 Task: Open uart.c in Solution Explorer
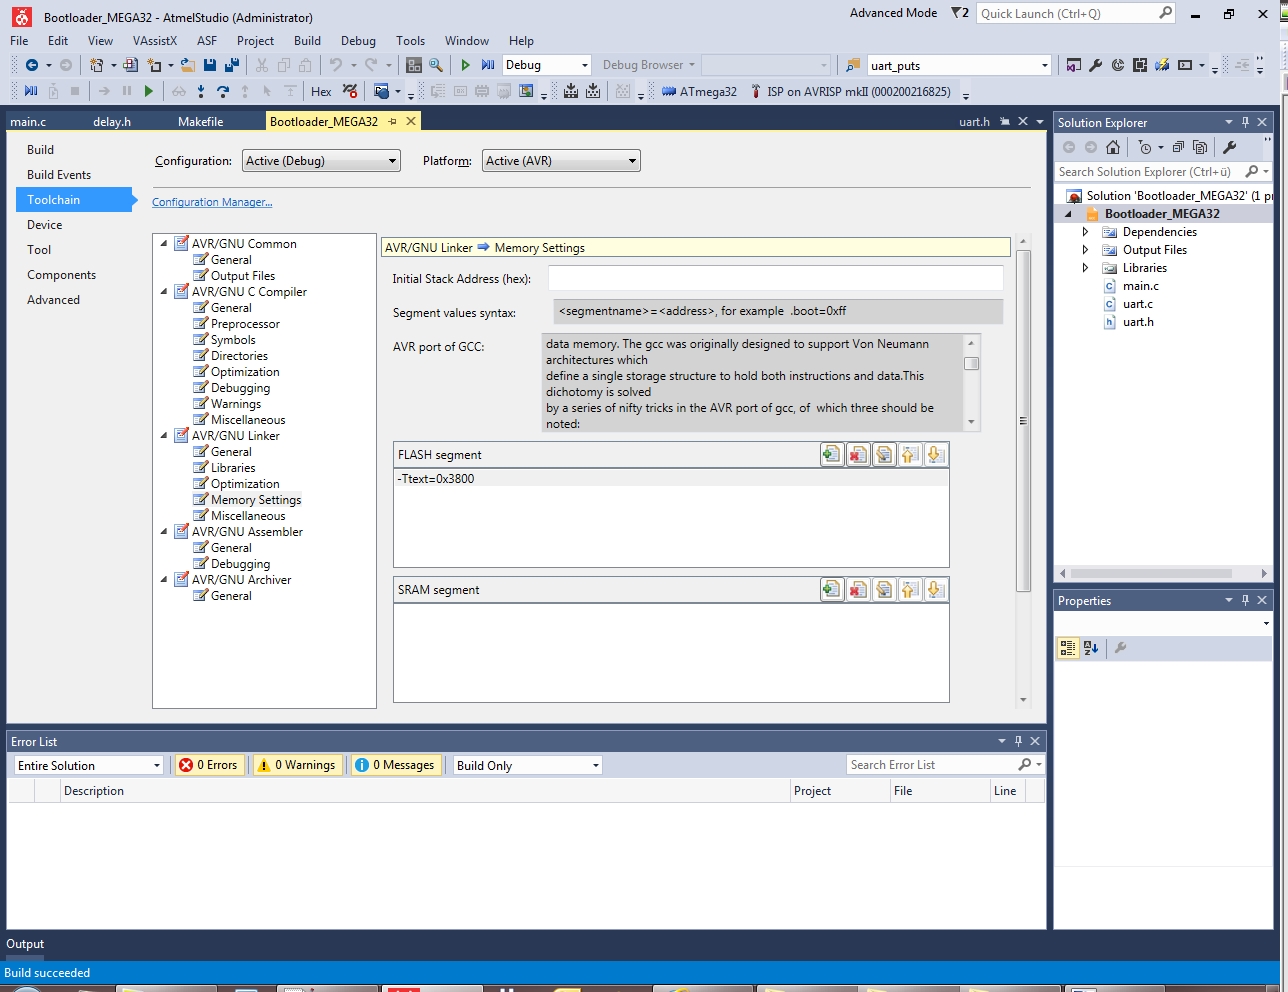coord(1138,304)
